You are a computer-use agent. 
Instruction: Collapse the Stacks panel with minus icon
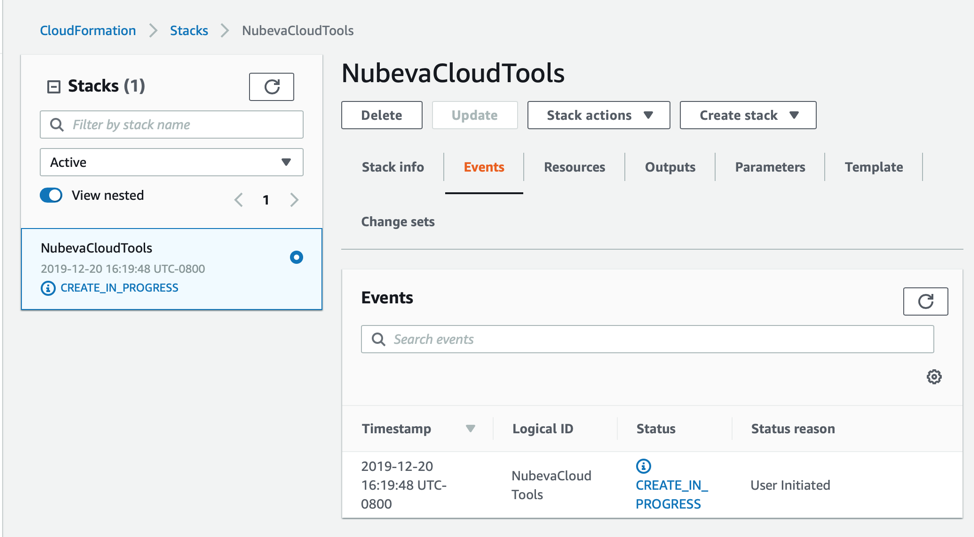54,86
